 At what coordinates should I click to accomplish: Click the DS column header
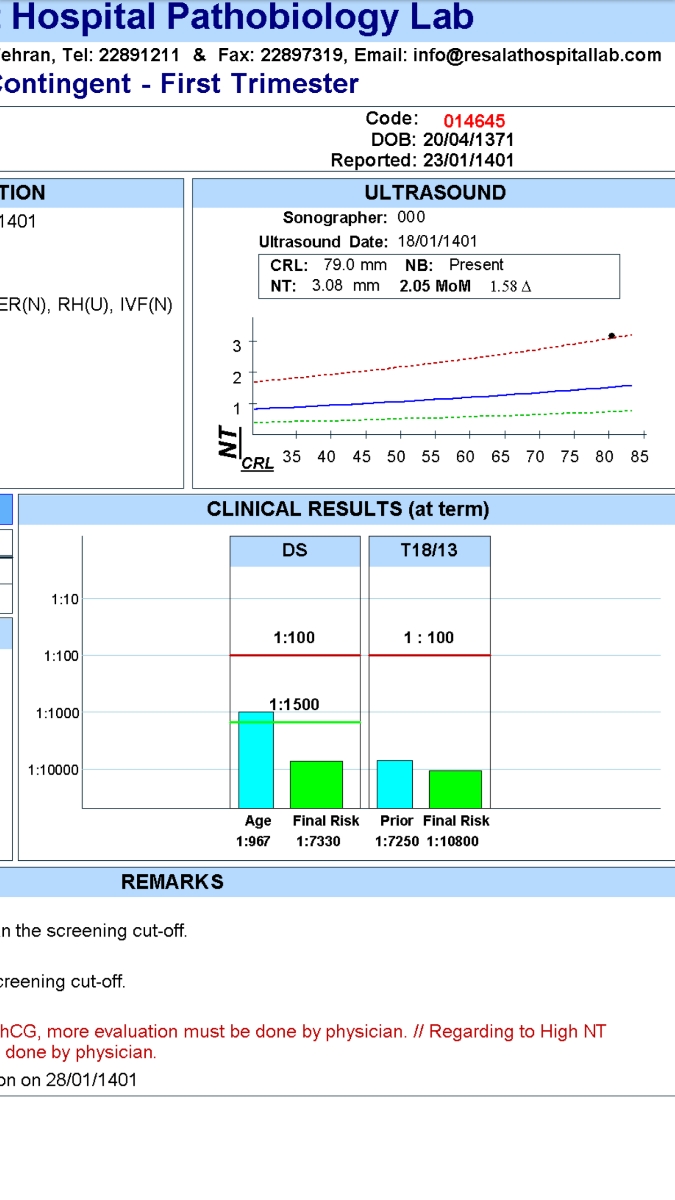tap(295, 551)
